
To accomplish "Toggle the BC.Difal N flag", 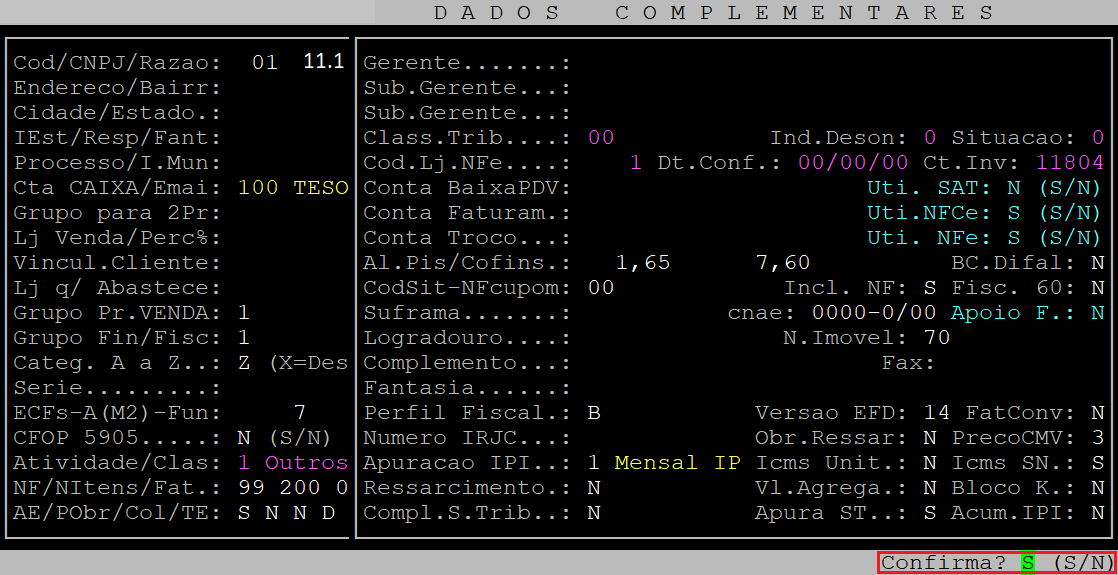I will pyautogui.click(x=1097, y=263).
